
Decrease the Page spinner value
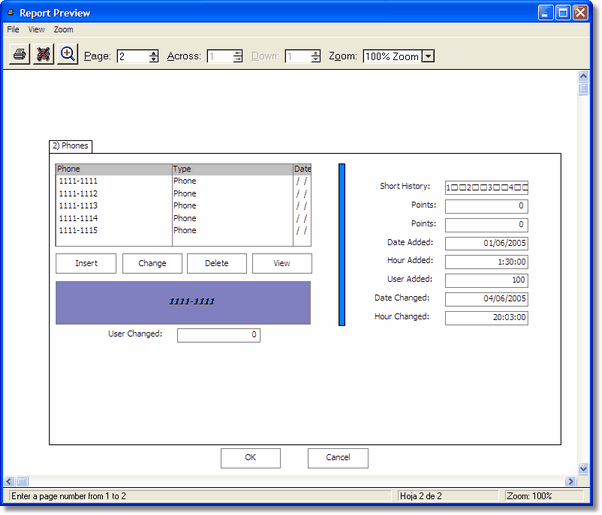click(154, 60)
